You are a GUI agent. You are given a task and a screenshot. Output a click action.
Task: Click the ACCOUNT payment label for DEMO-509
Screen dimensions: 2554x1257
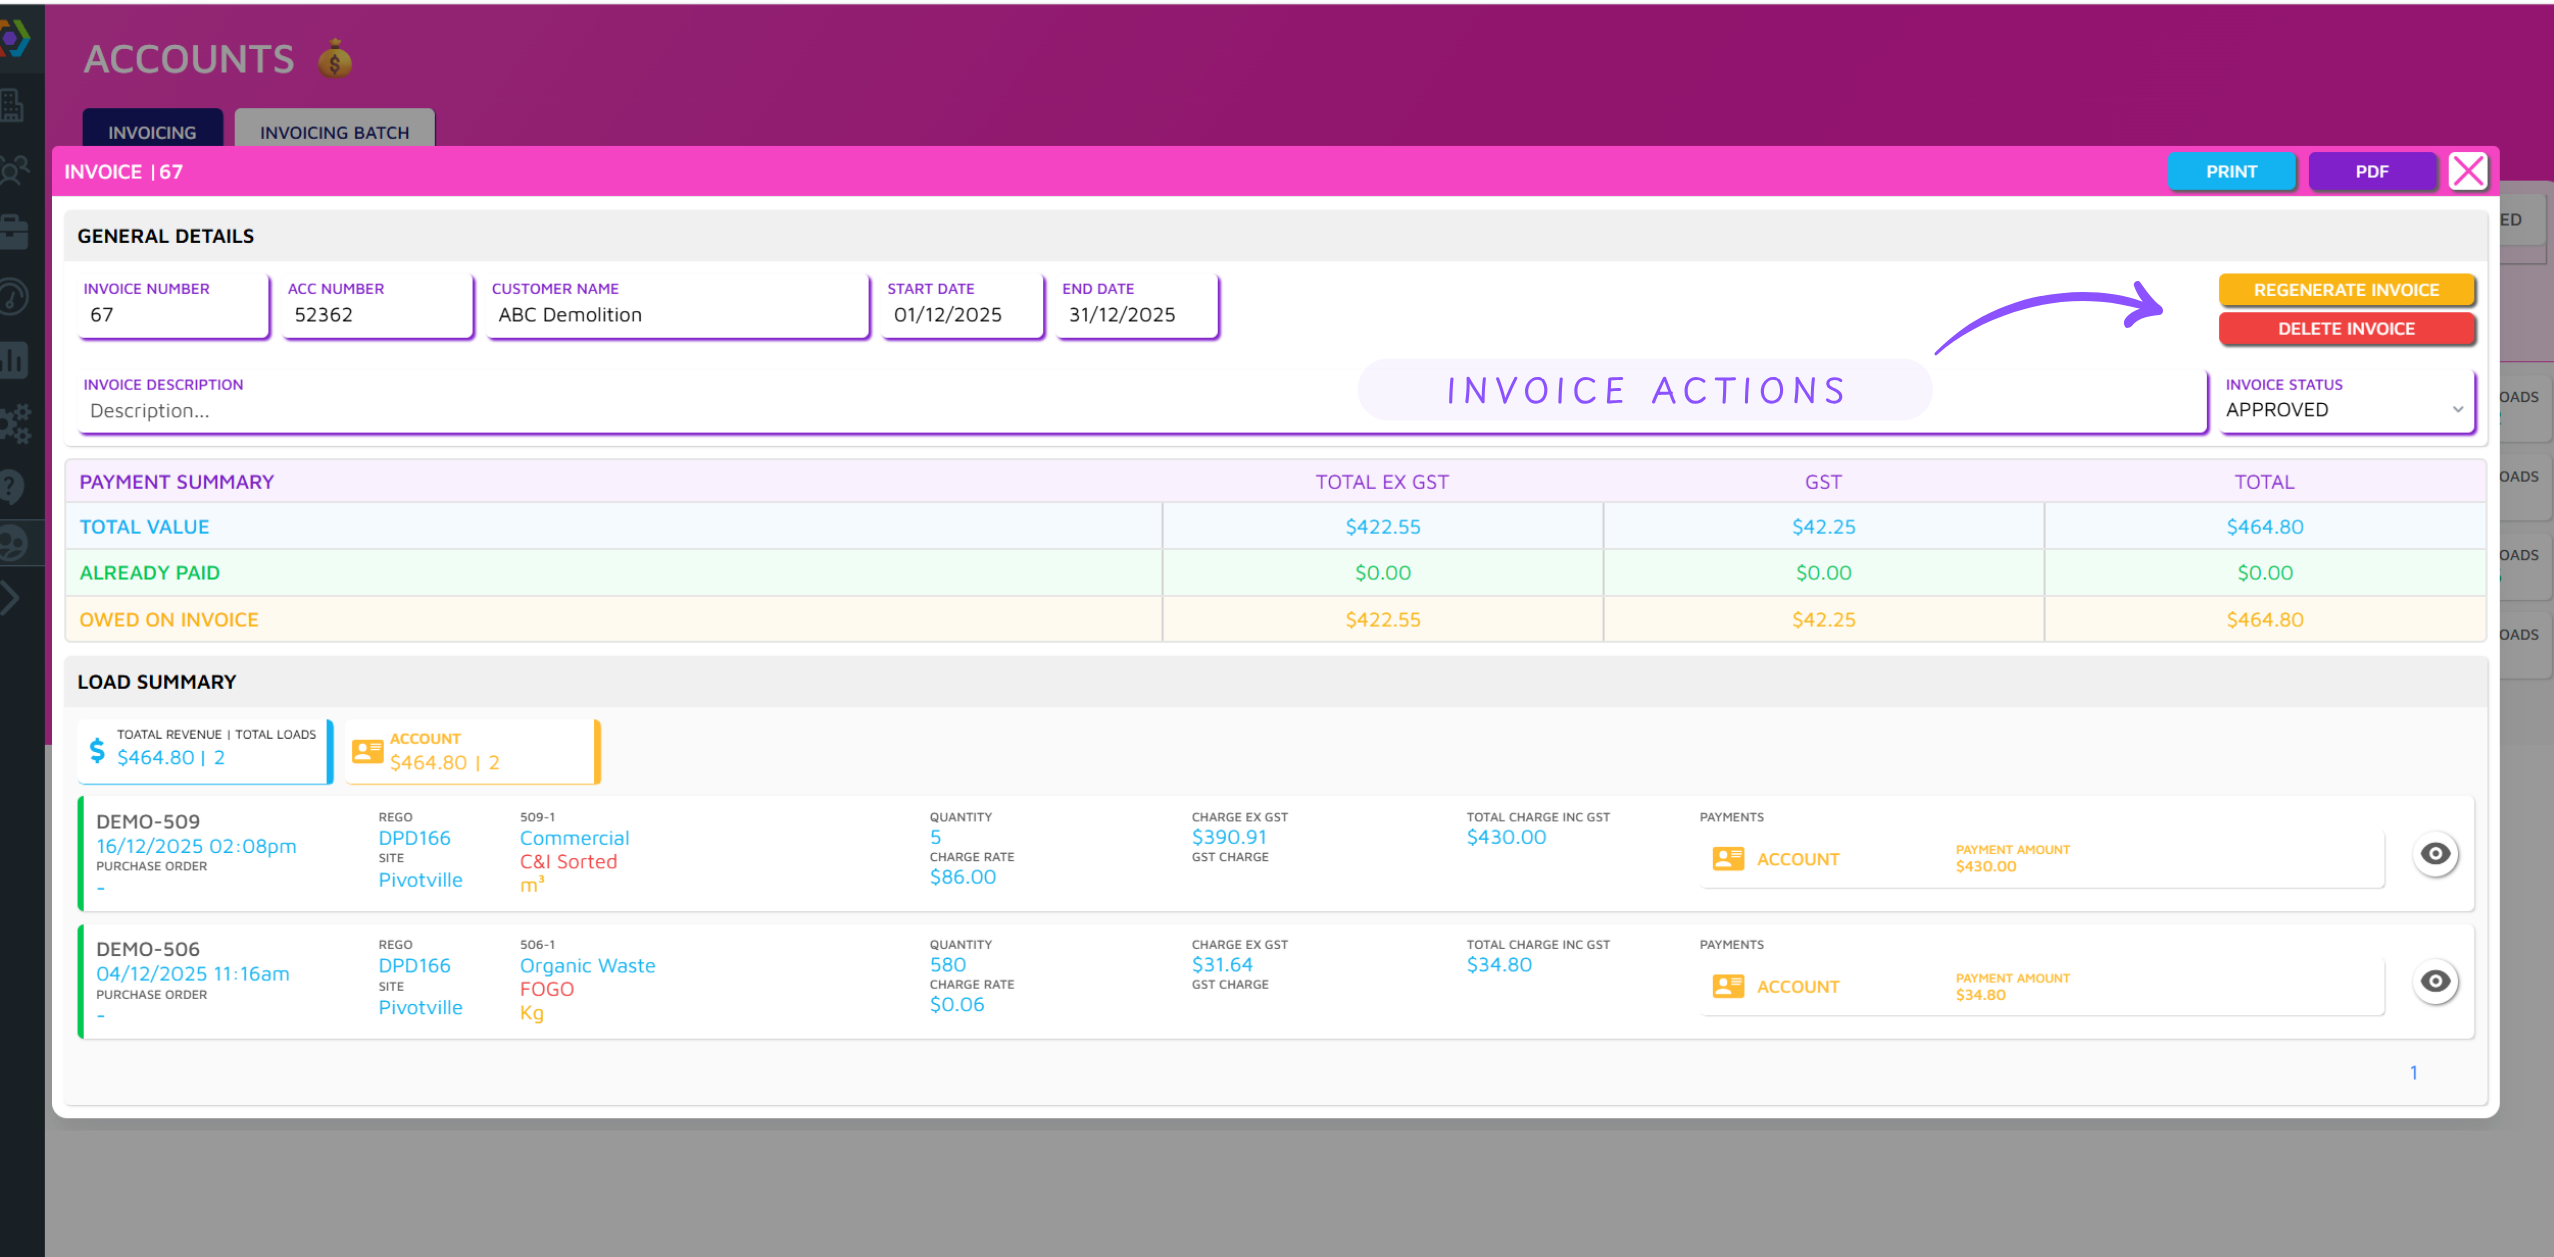pyautogui.click(x=1797, y=860)
